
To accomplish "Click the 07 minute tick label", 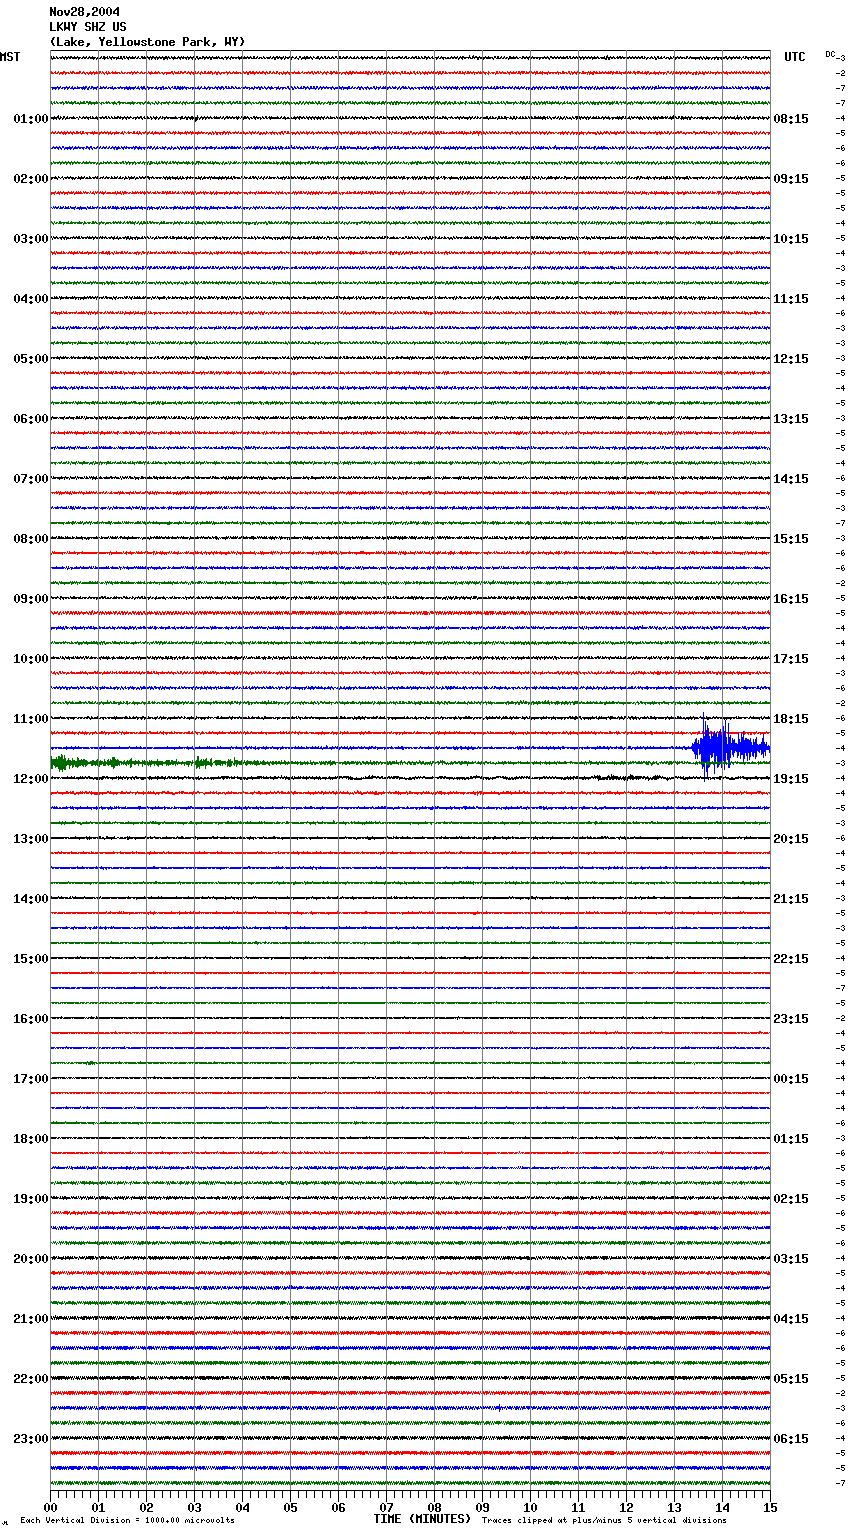I will pyautogui.click(x=386, y=1507).
